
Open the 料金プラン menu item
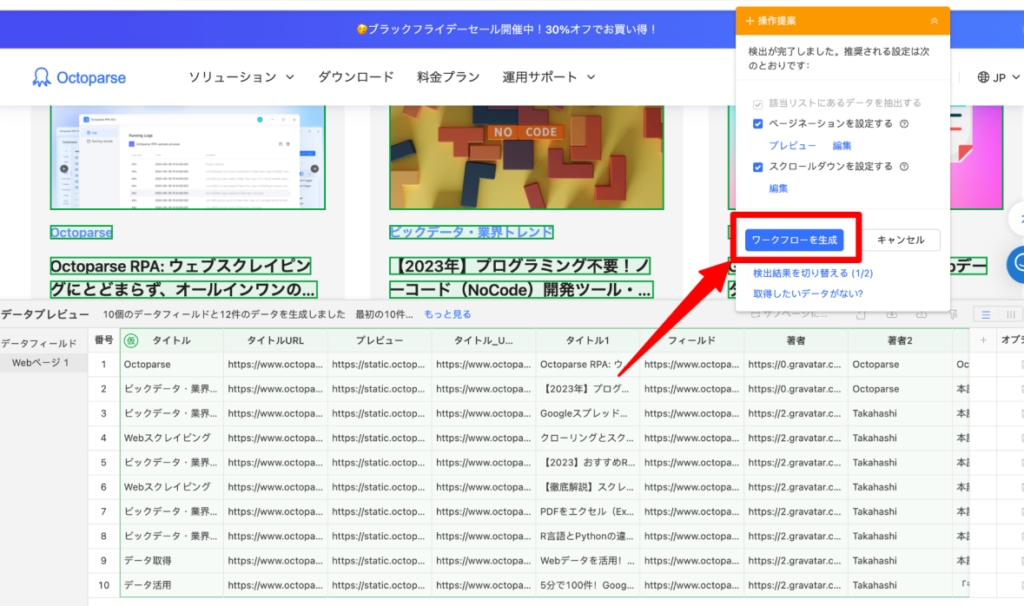pyautogui.click(x=448, y=77)
